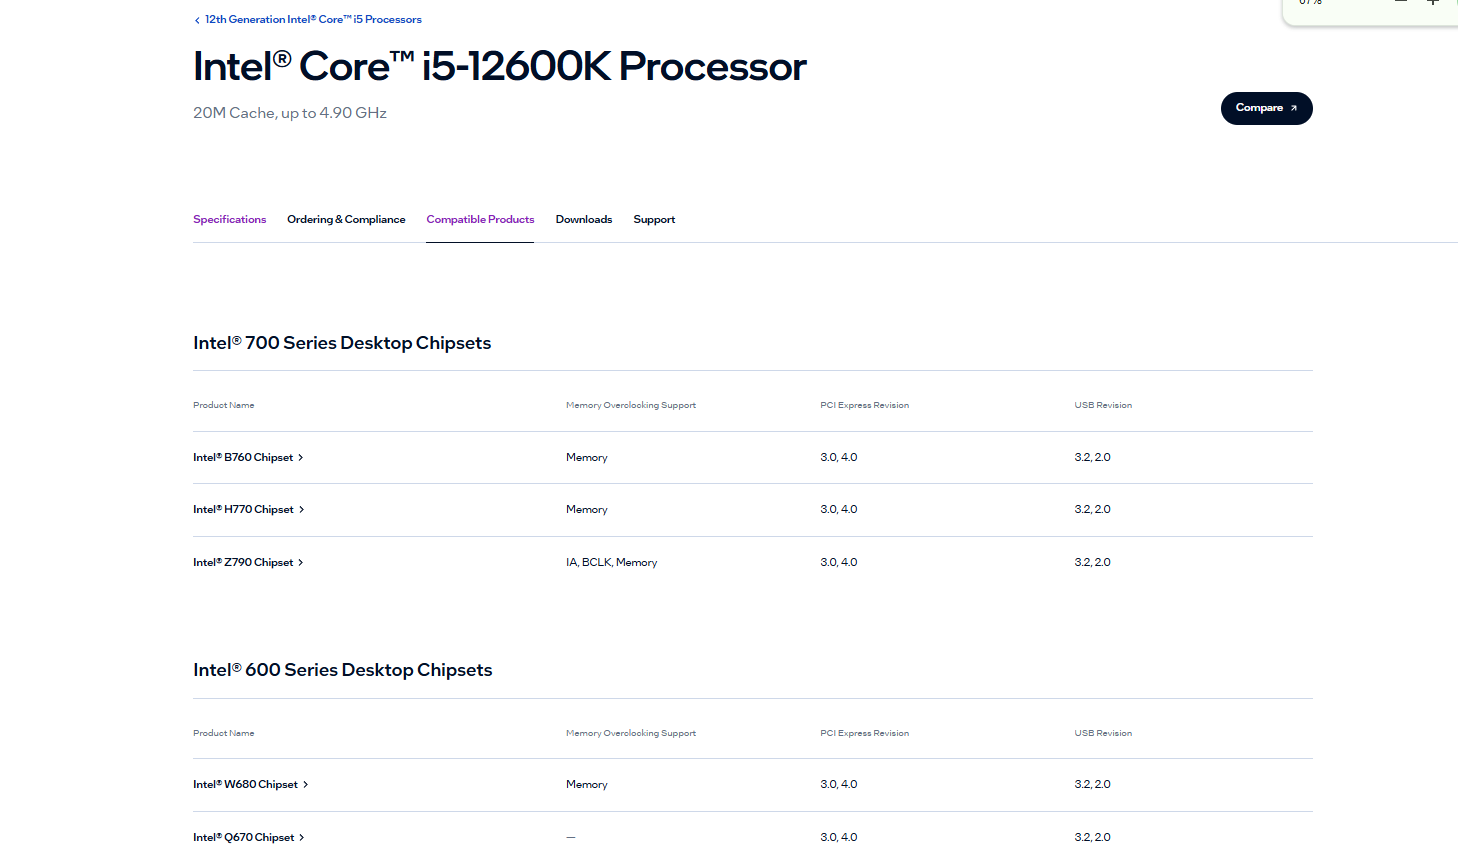Click the PCI Express value in W680 row
Screen dimensions: 1458x860
click(x=839, y=784)
